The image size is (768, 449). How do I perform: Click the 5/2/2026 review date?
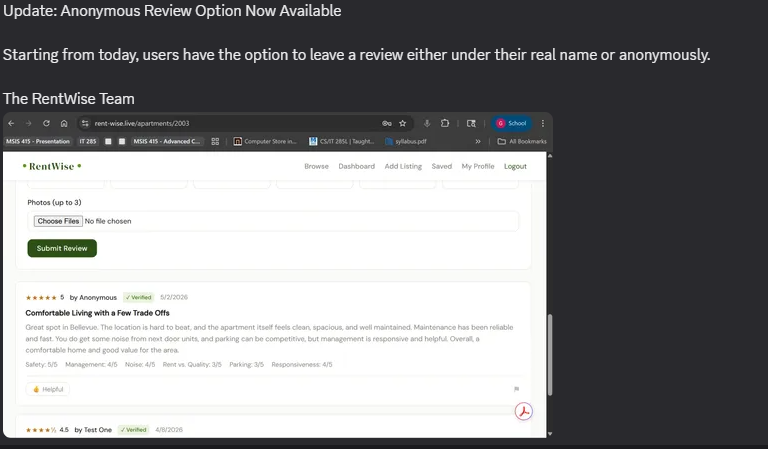pyautogui.click(x=174, y=297)
